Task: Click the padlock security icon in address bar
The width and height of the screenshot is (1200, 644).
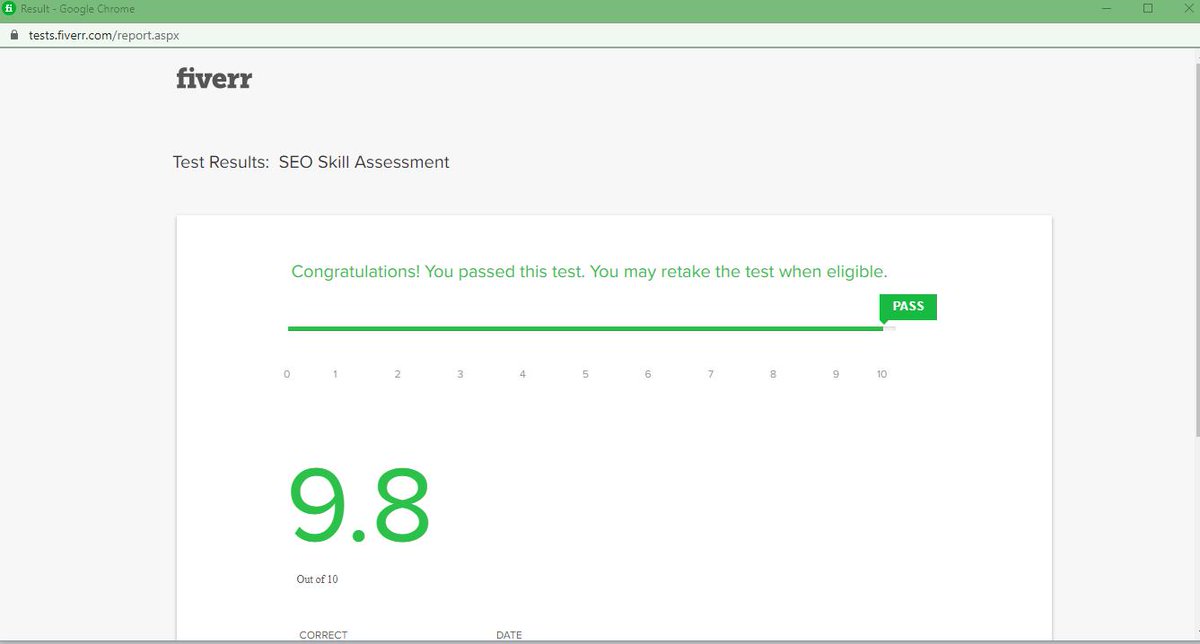Action: click(14, 34)
